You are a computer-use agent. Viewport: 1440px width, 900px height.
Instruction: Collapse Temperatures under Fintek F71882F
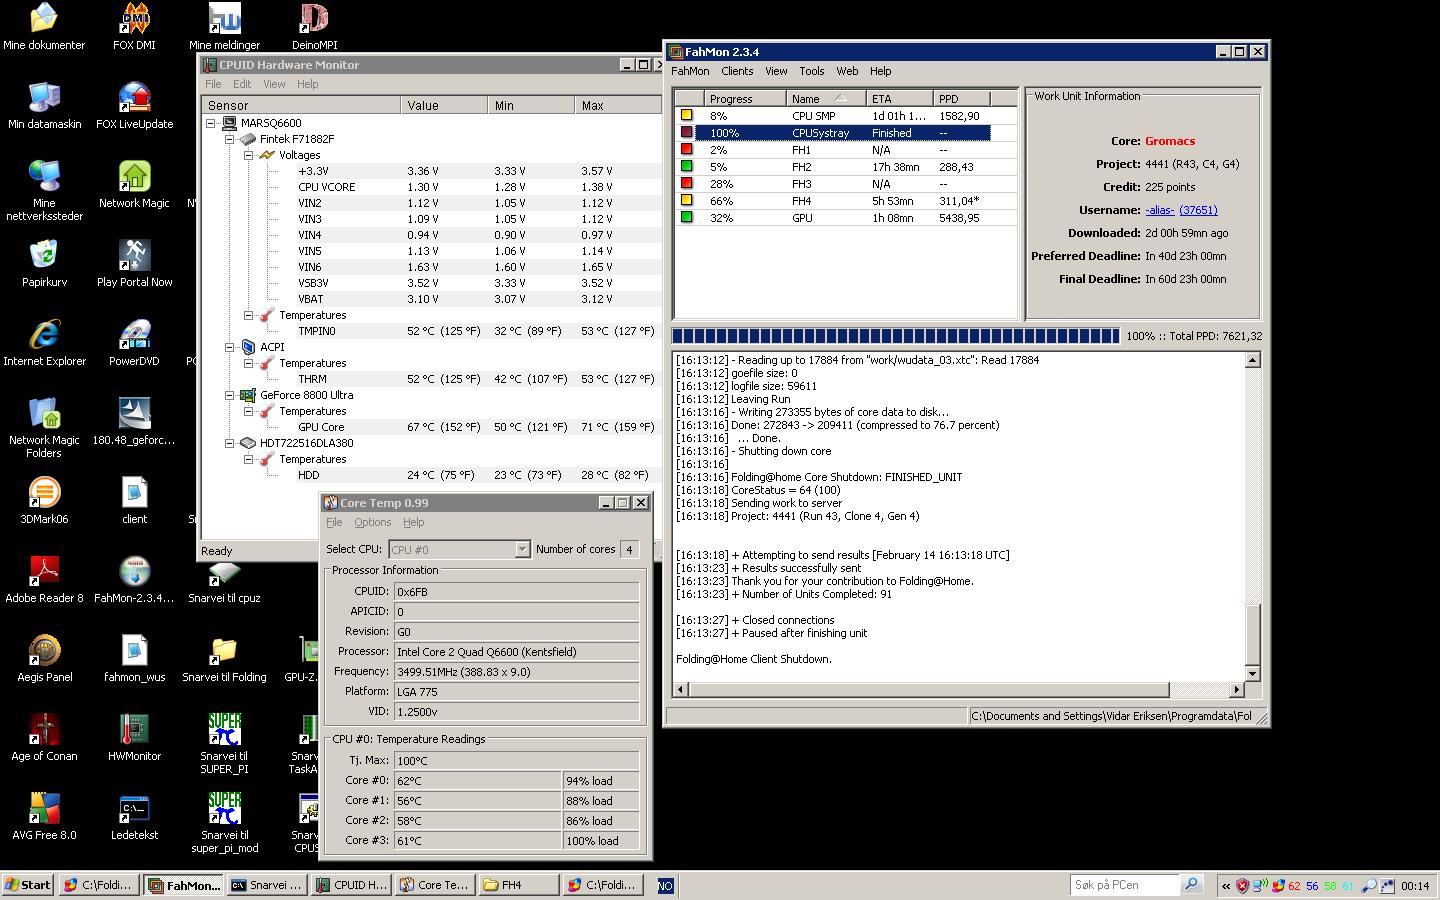248,315
